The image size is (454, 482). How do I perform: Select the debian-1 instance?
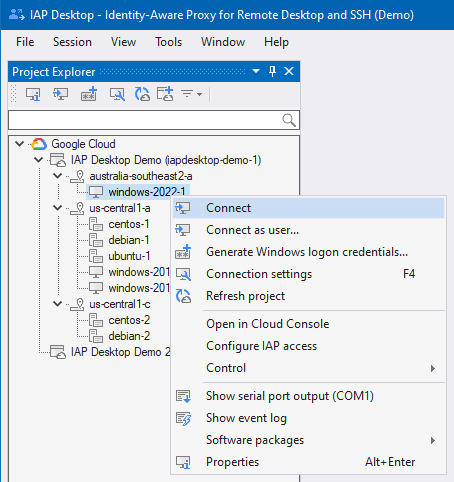click(129, 240)
